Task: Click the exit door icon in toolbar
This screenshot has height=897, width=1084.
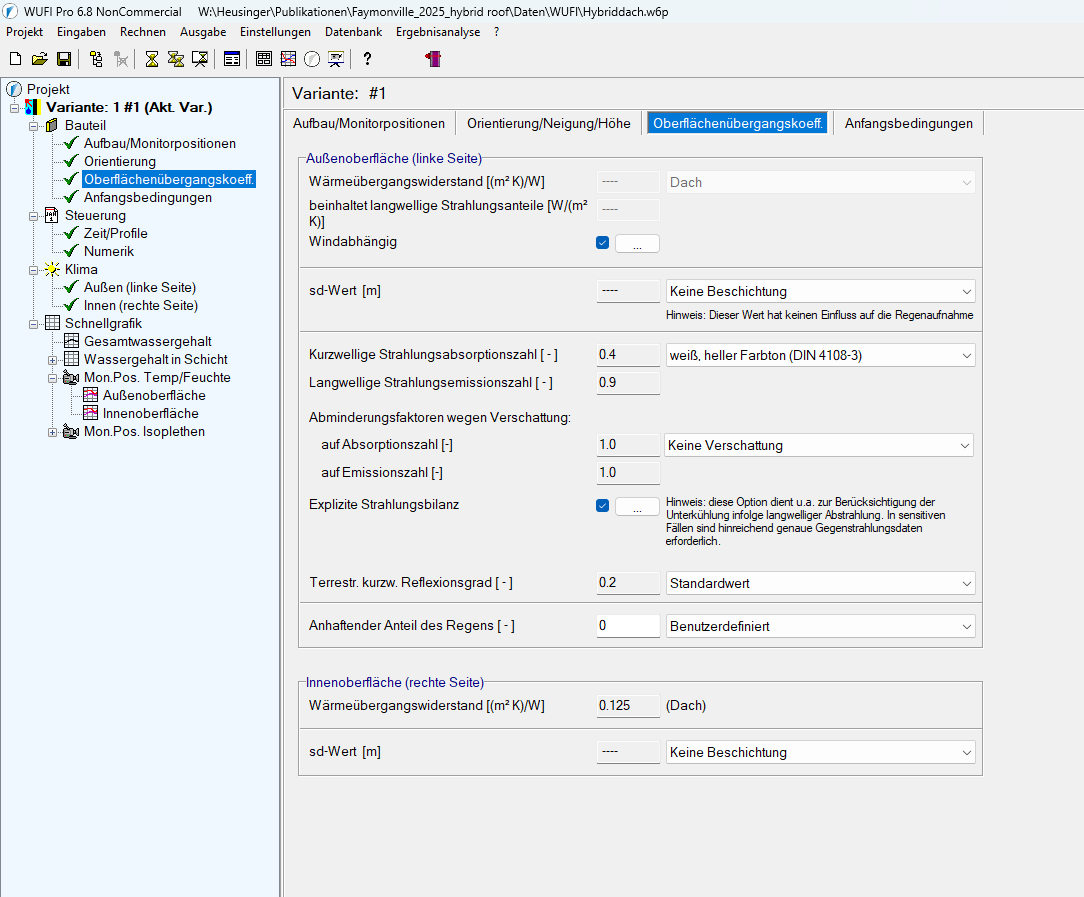Action: 433,59
